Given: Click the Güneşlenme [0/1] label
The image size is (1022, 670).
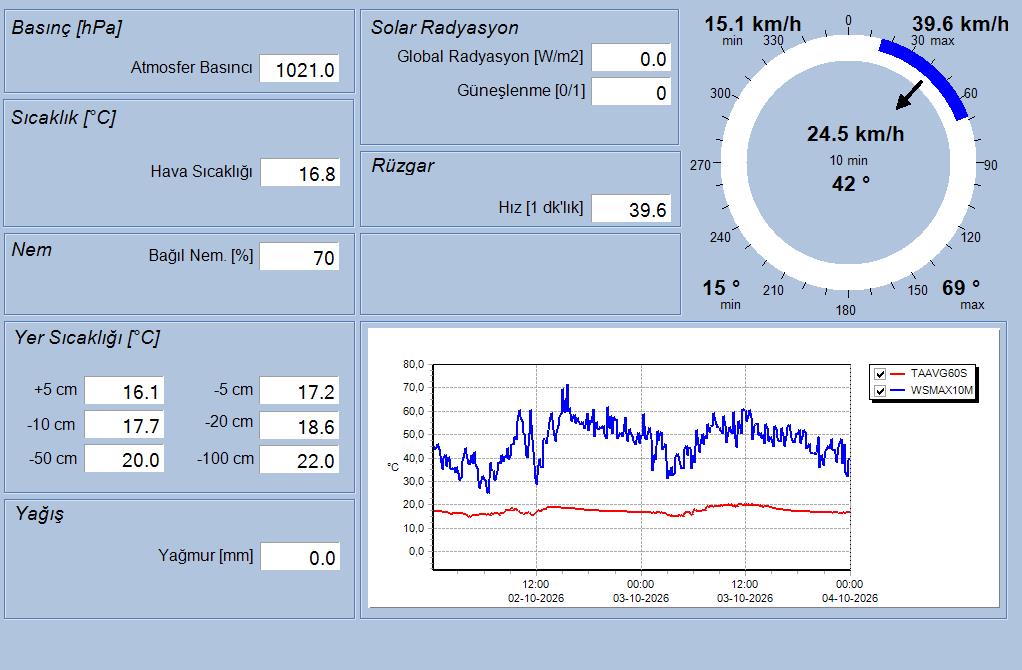Looking at the screenshot, I should click(521, 90).
